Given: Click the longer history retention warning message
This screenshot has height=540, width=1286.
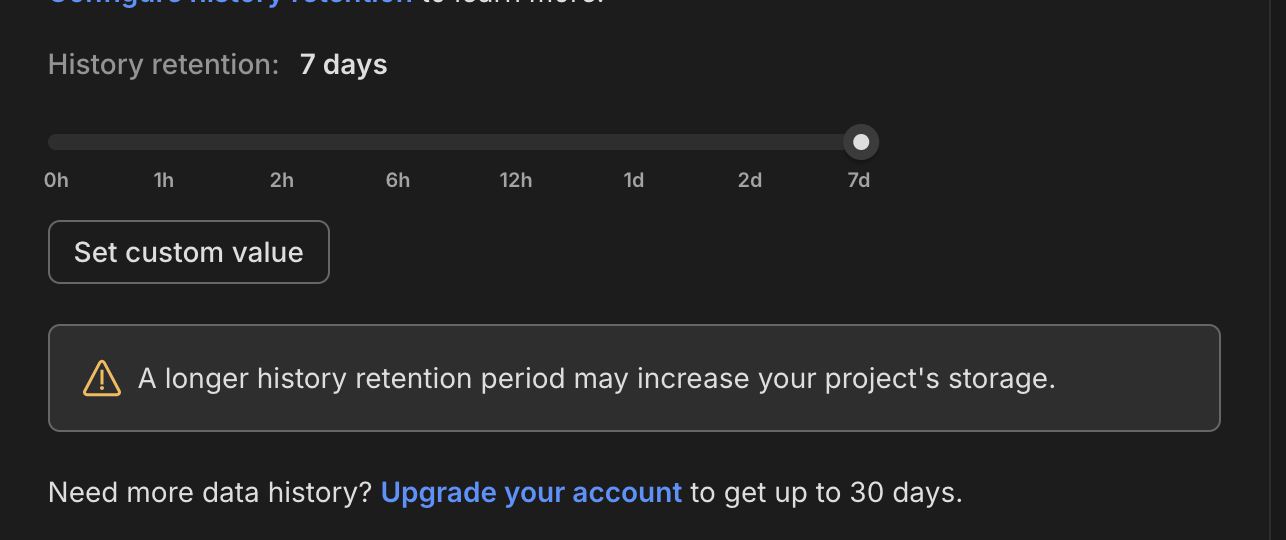Looking at the screenshot, I should 596,379.
